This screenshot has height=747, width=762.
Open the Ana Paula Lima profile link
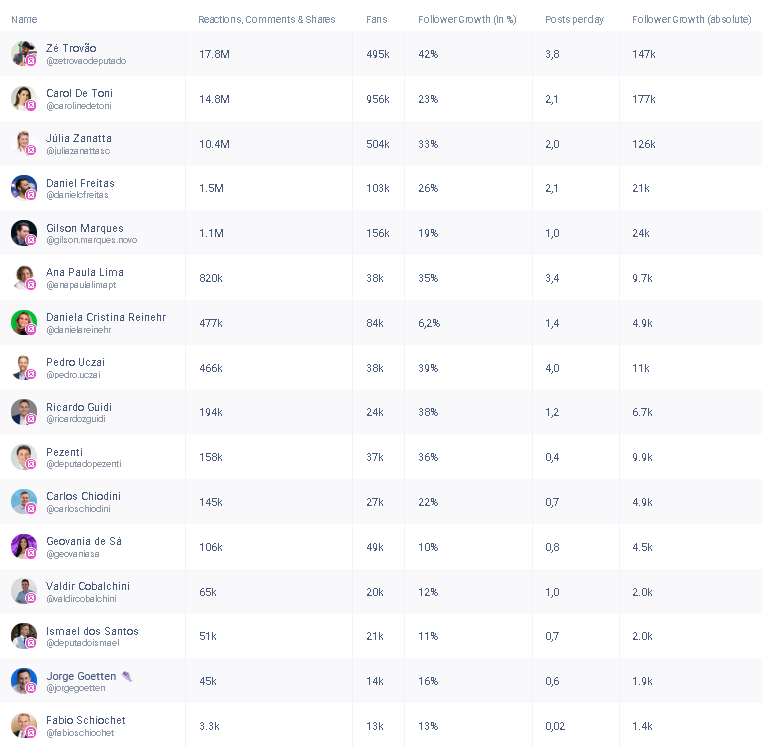[85, 272]
